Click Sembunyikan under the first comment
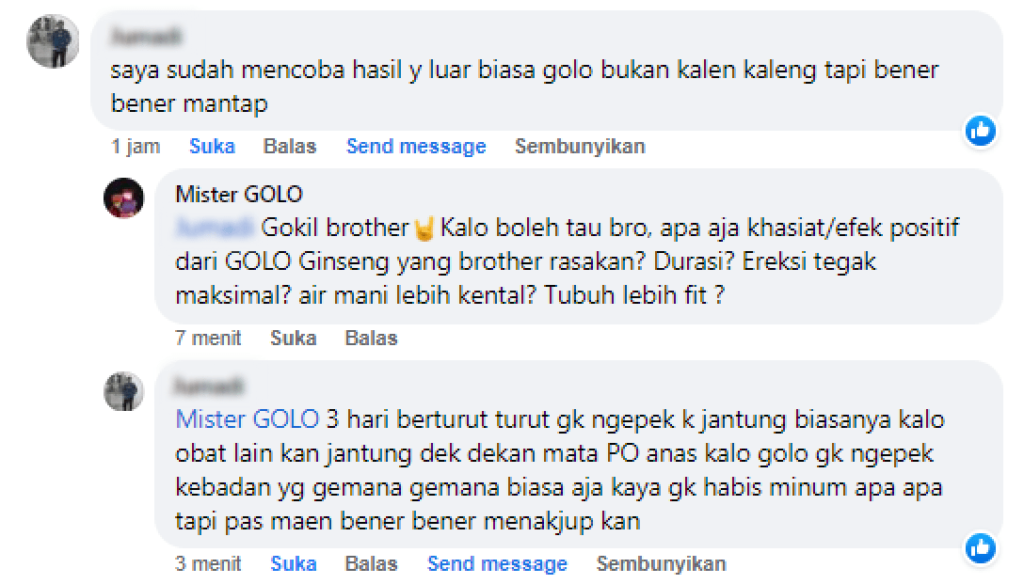Screen dimensions: 1024x584 click(x=580, y=146)
